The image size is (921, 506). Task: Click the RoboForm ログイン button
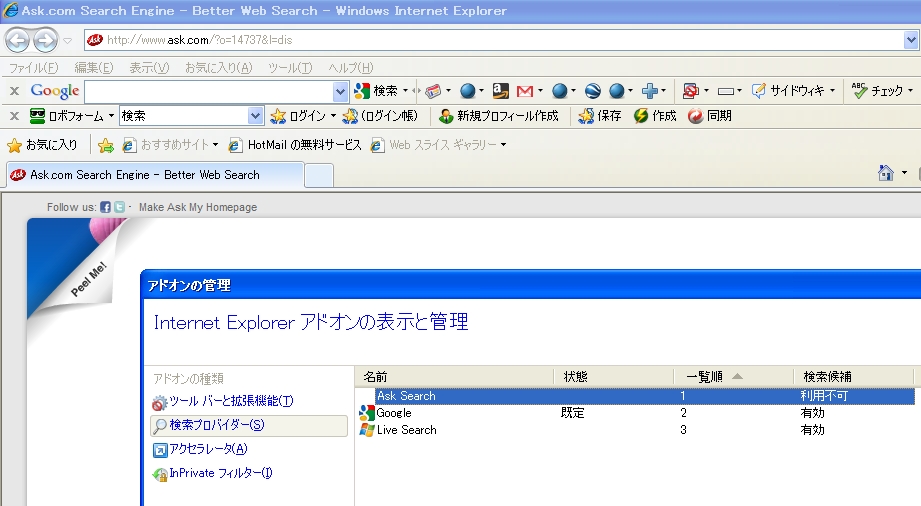(x=298, y=116)
